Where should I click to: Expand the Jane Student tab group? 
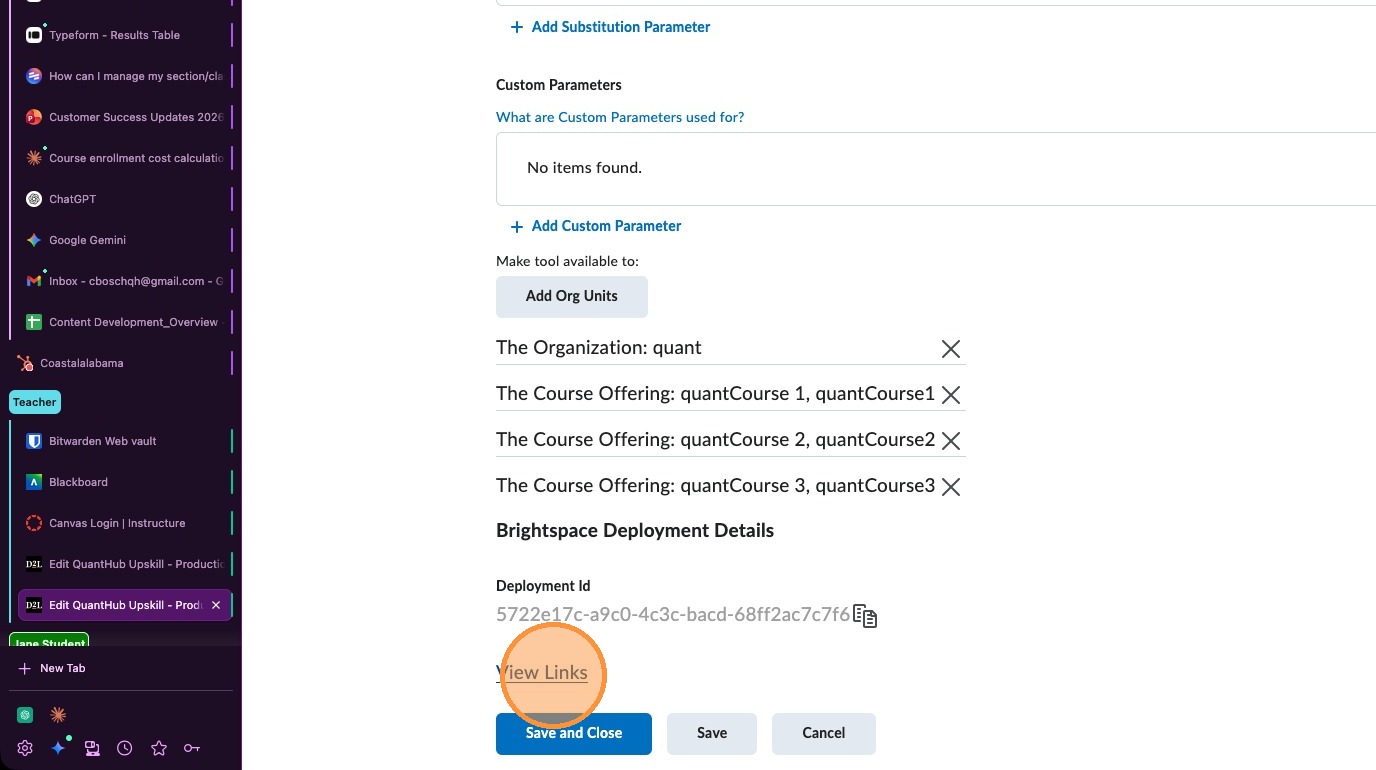[x=49, y=642]
